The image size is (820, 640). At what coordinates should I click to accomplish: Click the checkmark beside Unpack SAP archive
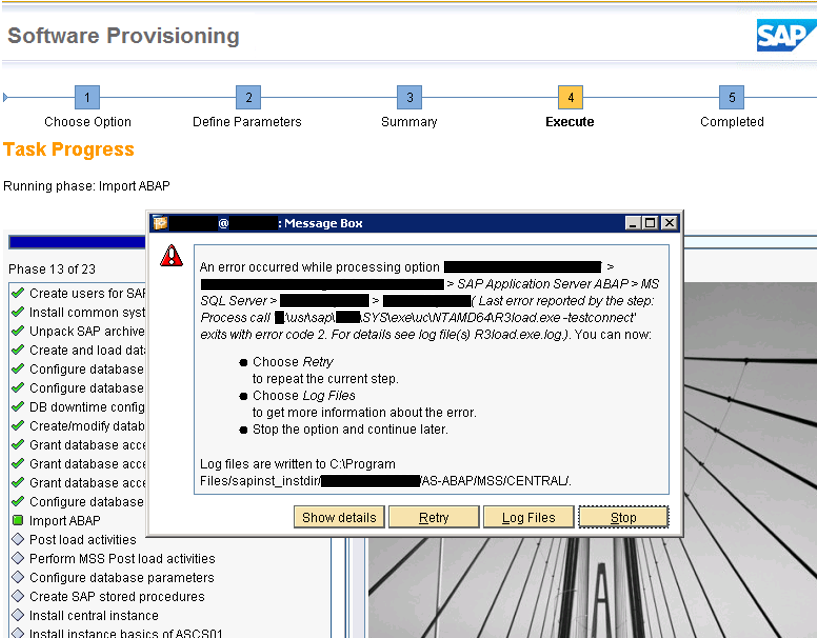pyautogui.click(x=18, y=330)
